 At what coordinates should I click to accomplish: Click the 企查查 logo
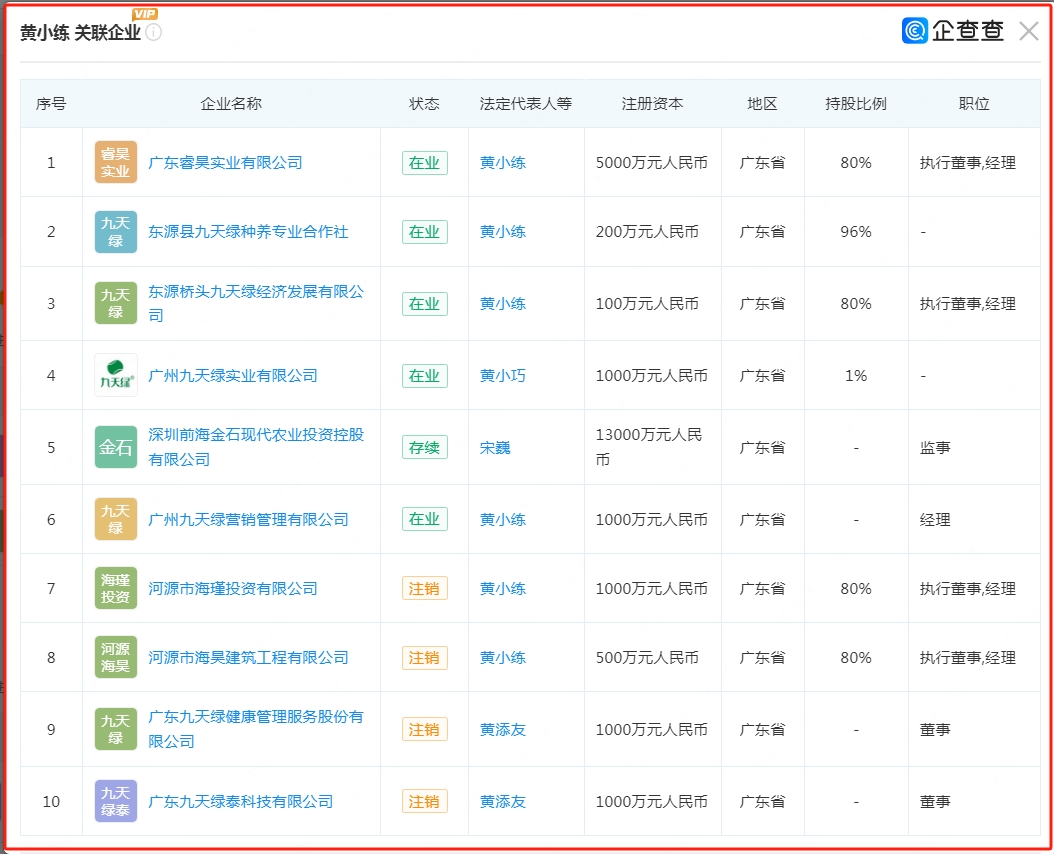click(952, 30)
